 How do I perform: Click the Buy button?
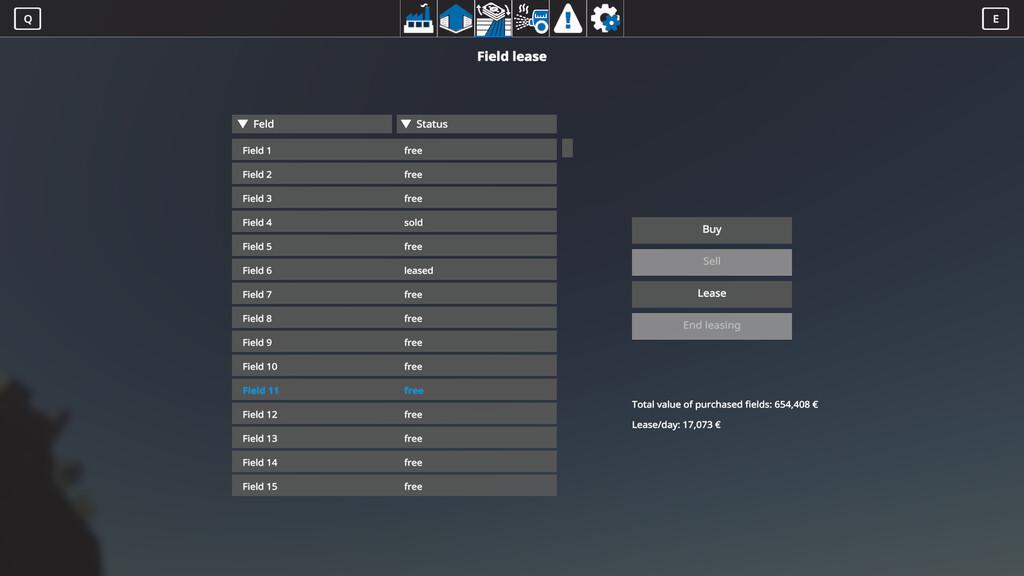(x=711, y=230)
